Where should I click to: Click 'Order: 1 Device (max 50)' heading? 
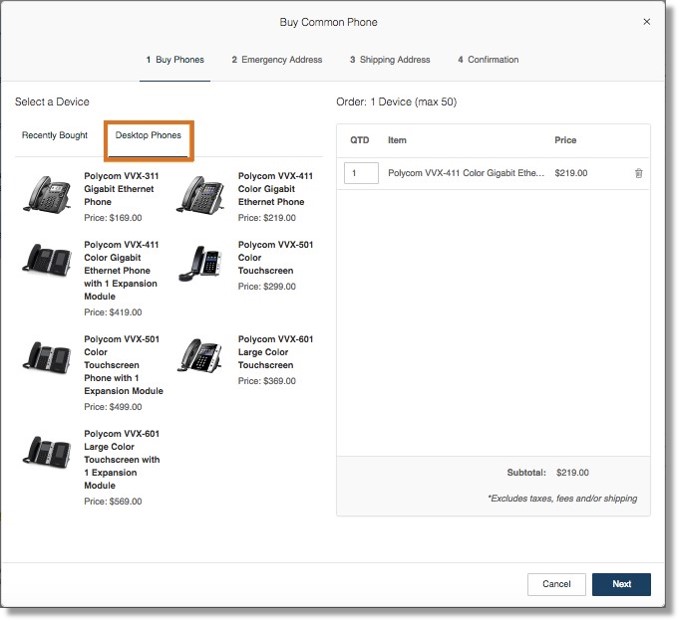click(x=396, y=102)
